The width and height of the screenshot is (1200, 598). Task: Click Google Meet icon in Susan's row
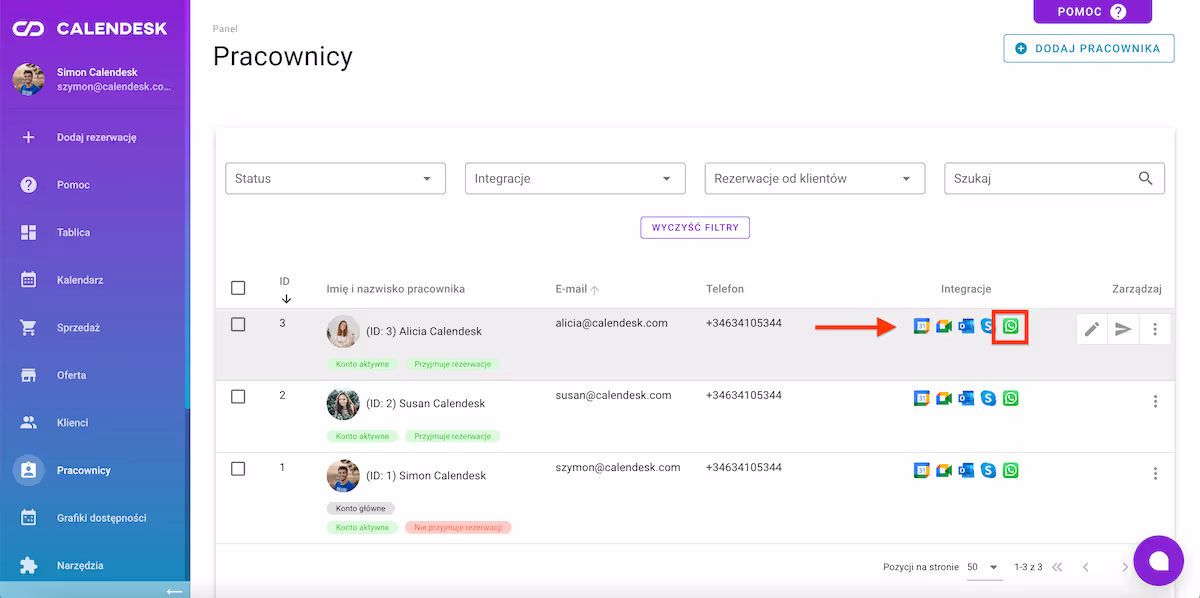(x=944, y=398)
